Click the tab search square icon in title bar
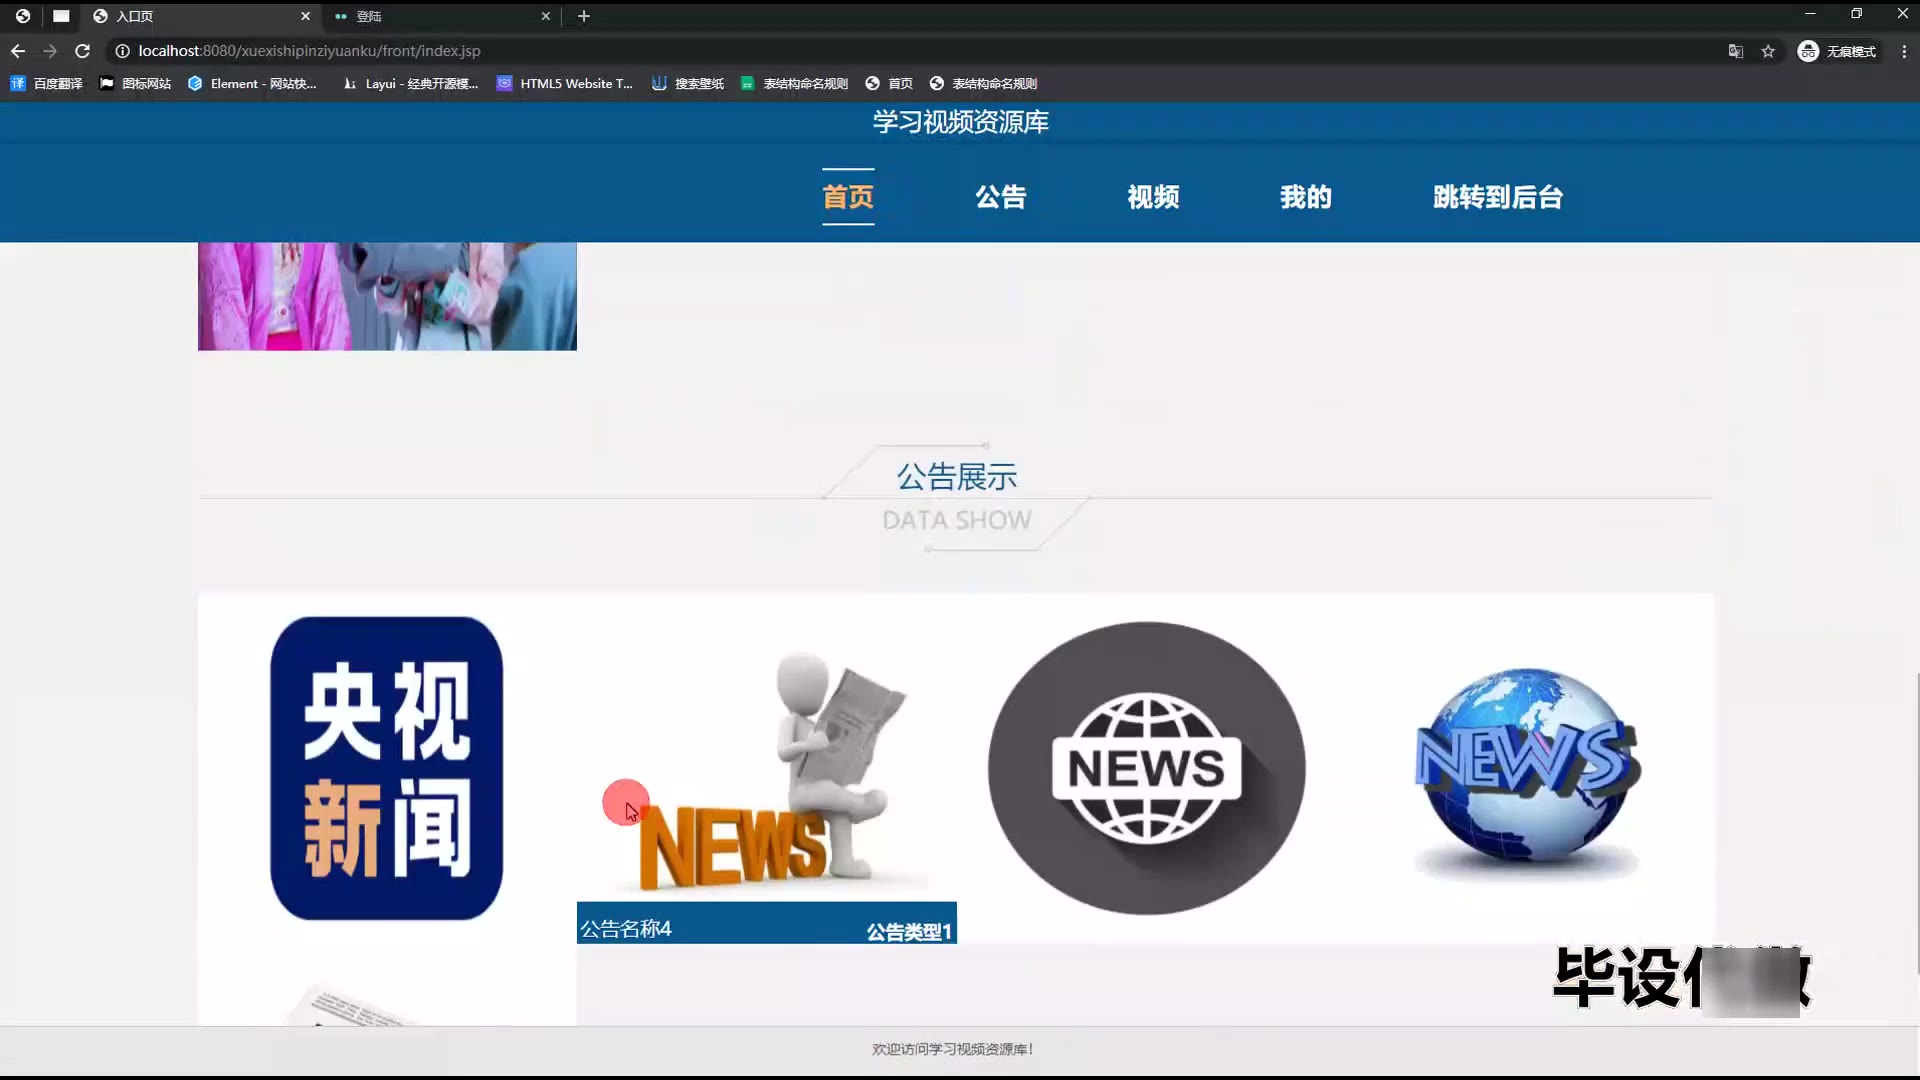This screenshot has width=1920, height=1080. pyautogui.click(x=61, y=16)
